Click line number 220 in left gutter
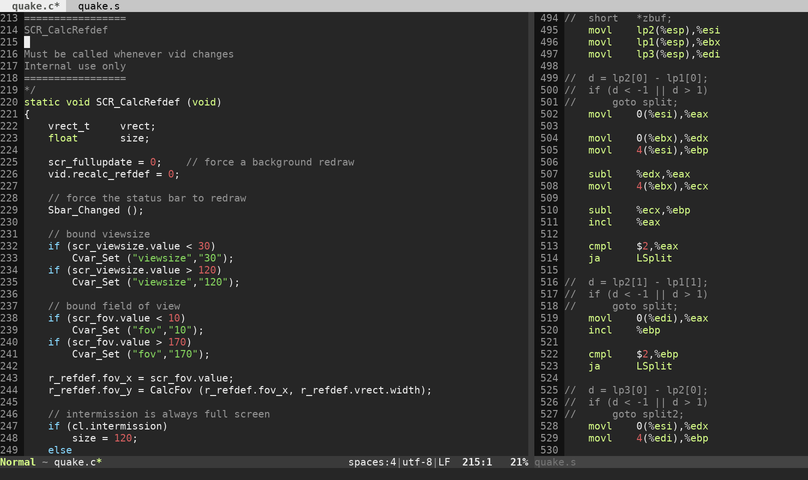The image size is (808, 480). click(x=9, y=102)
